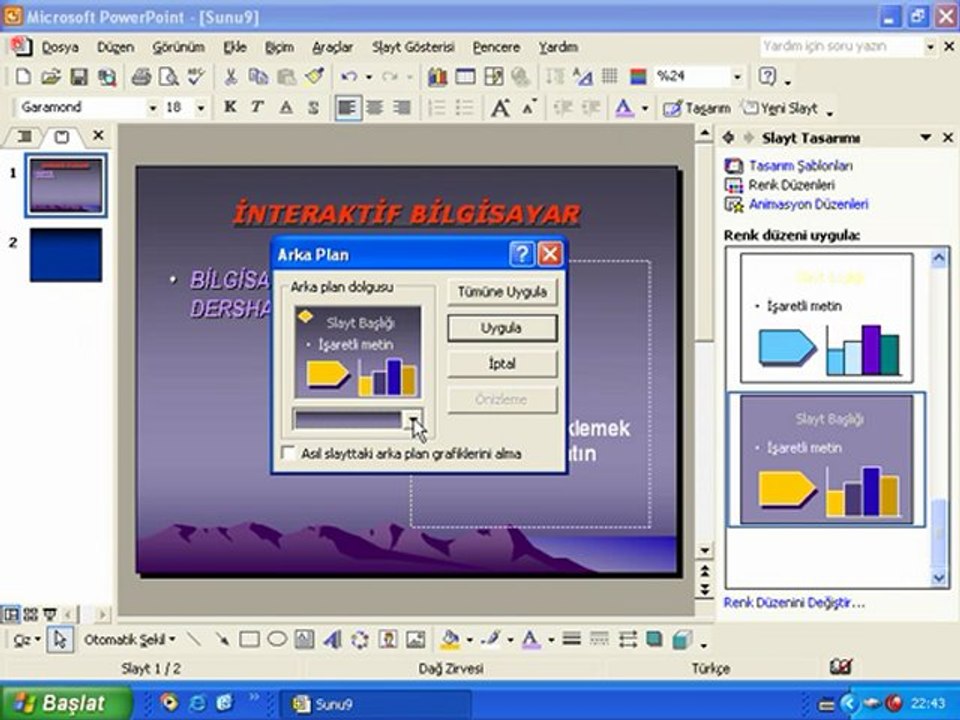Open Tasarım Şablonları link
The image size is (960, 720).
800,165
